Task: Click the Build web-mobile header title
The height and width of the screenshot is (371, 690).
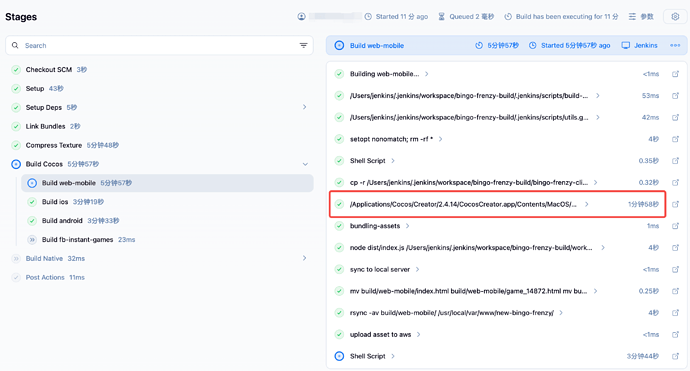Action: click(377, 45)
